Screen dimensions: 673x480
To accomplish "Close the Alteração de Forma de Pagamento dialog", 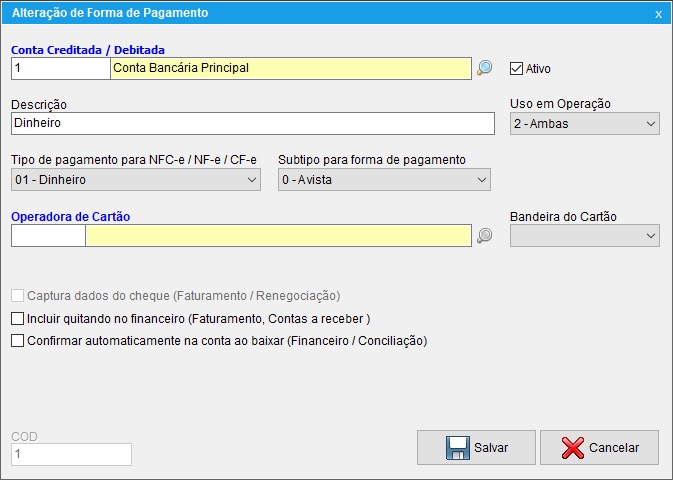I will [658, 14].
